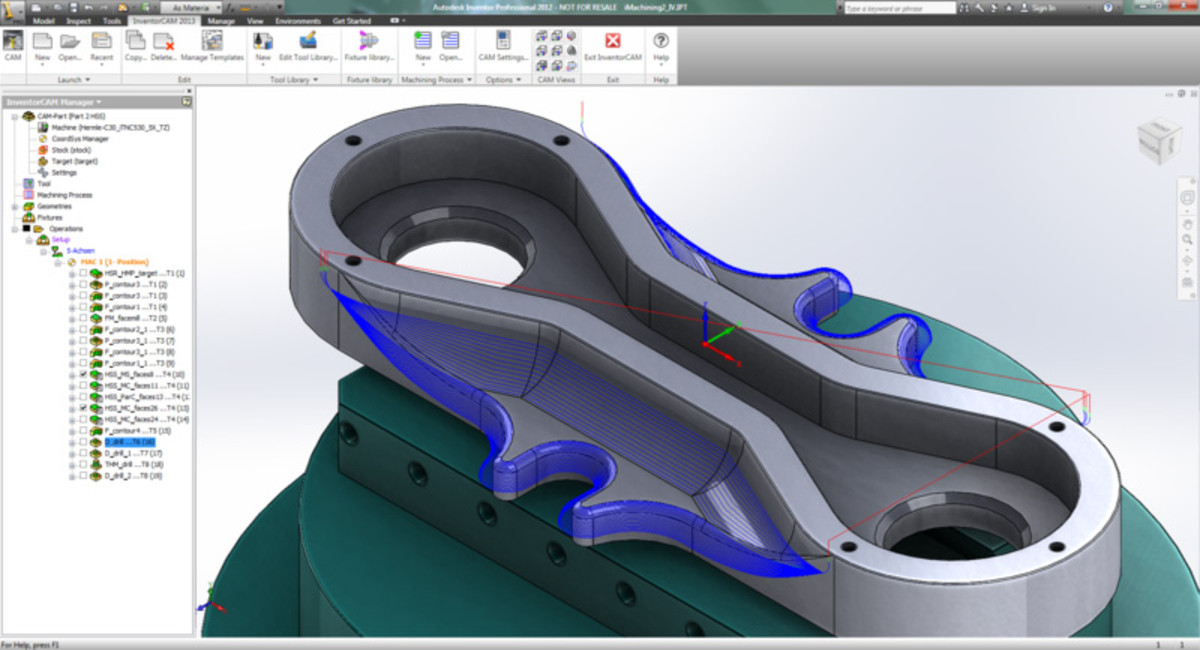Collapse the Operations tree node
Screen dimensions: 1200x650
(14, 228)
